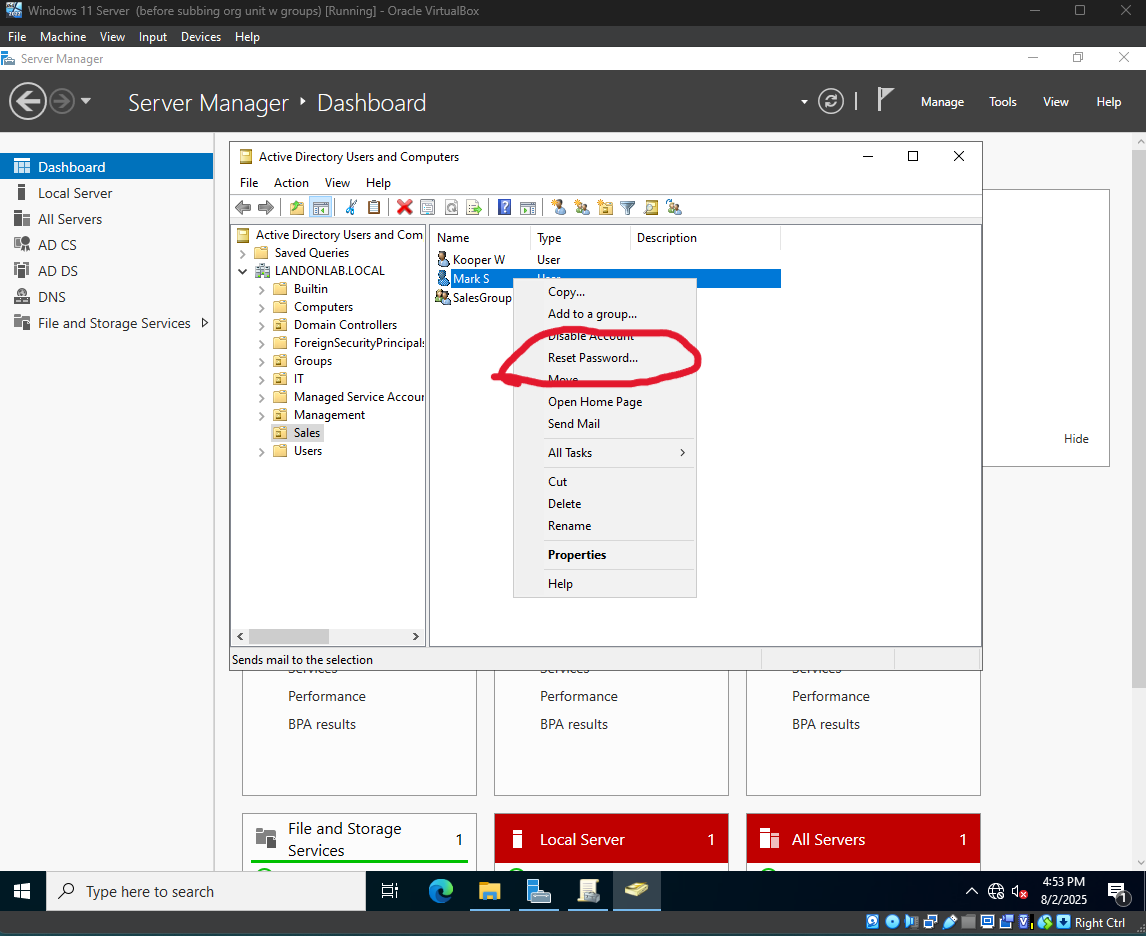Expand the Domain Controllers node arrow

click(x=262, y=325)
